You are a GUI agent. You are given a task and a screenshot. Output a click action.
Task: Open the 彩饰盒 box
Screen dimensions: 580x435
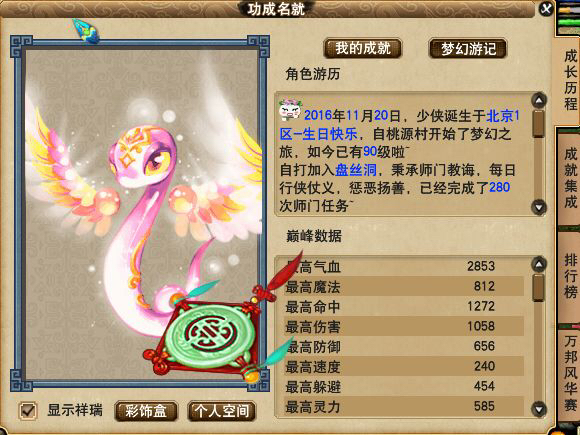146,411
